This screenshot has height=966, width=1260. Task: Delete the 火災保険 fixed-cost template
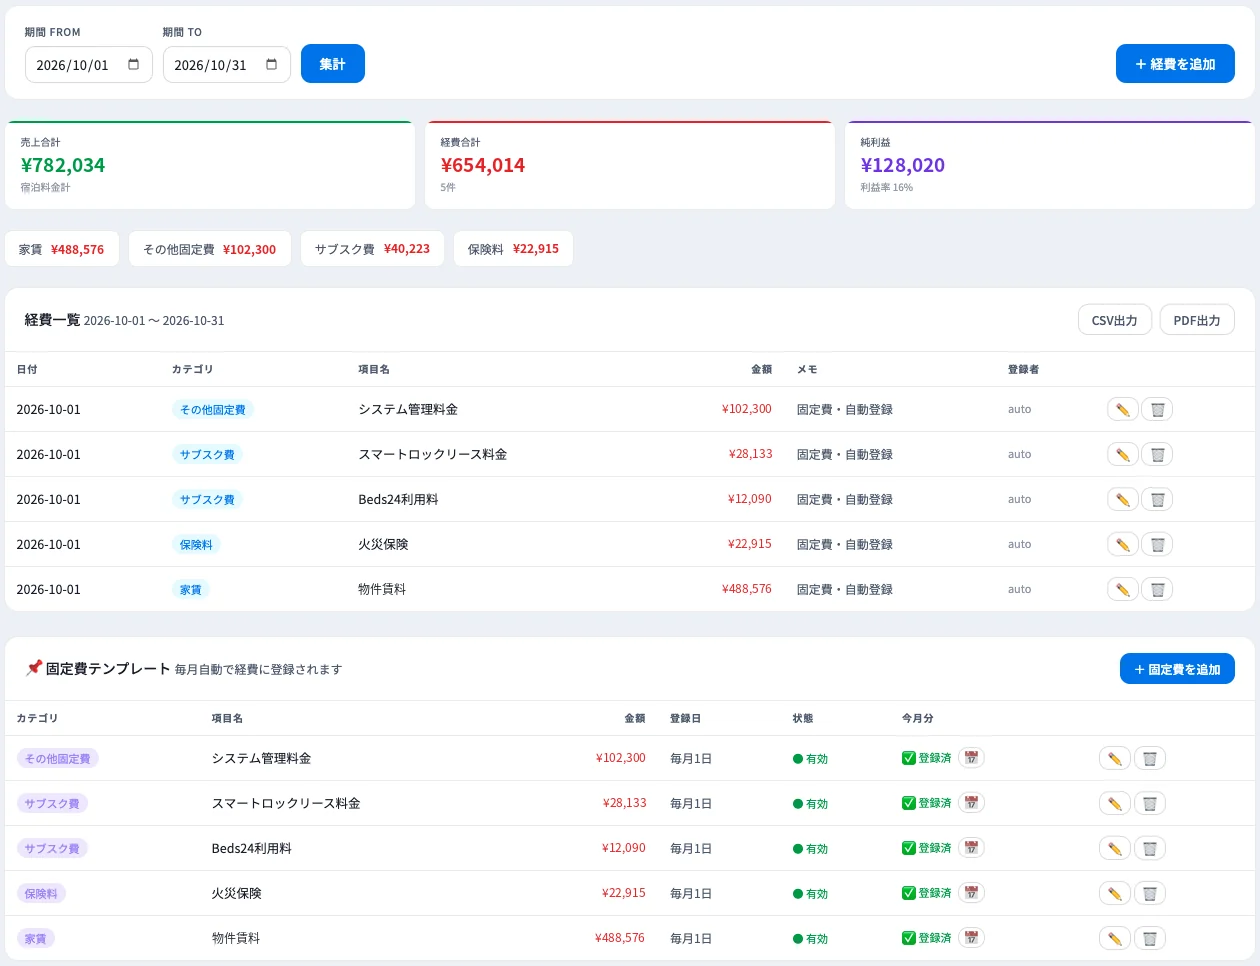pyautogui.click(x=1150, y=893)
